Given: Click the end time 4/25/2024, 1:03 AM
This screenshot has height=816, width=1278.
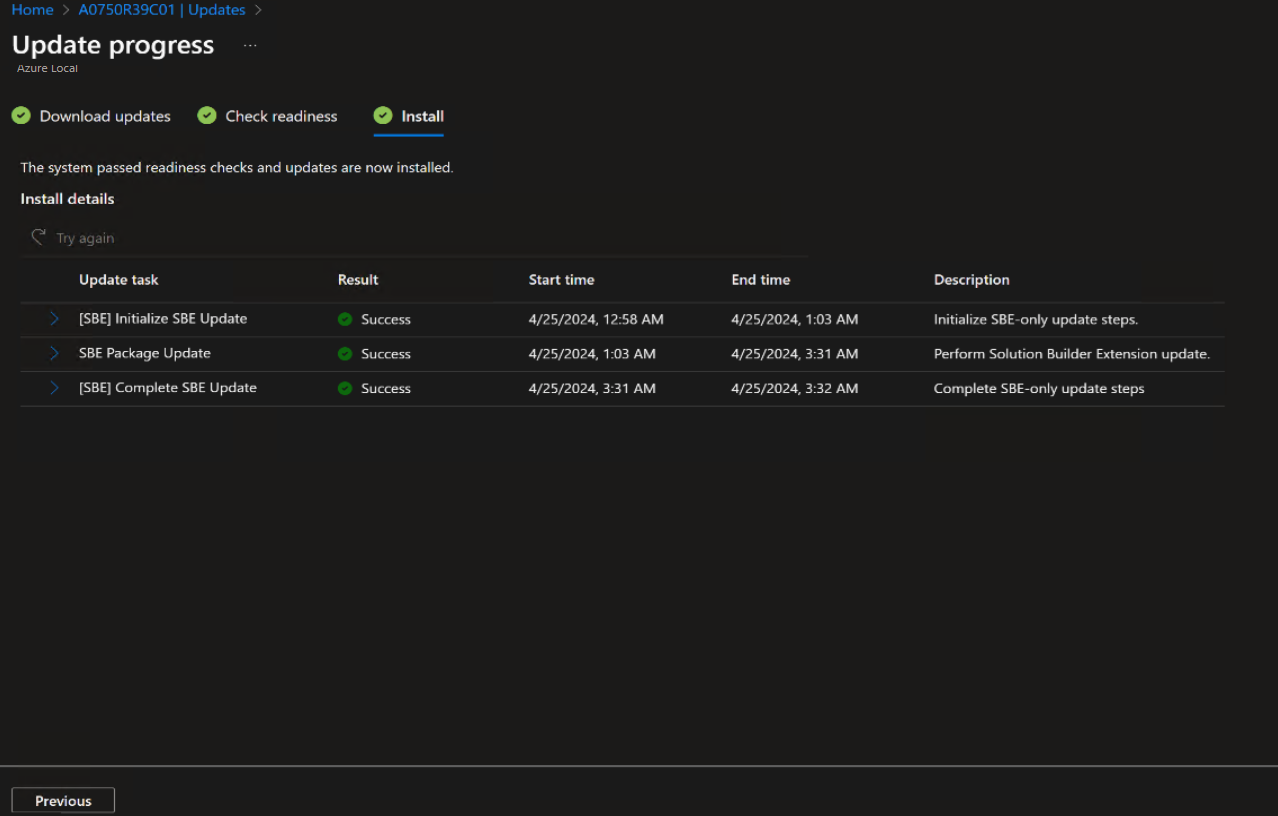Looking at the screenshot, I should tap(795, 320).
